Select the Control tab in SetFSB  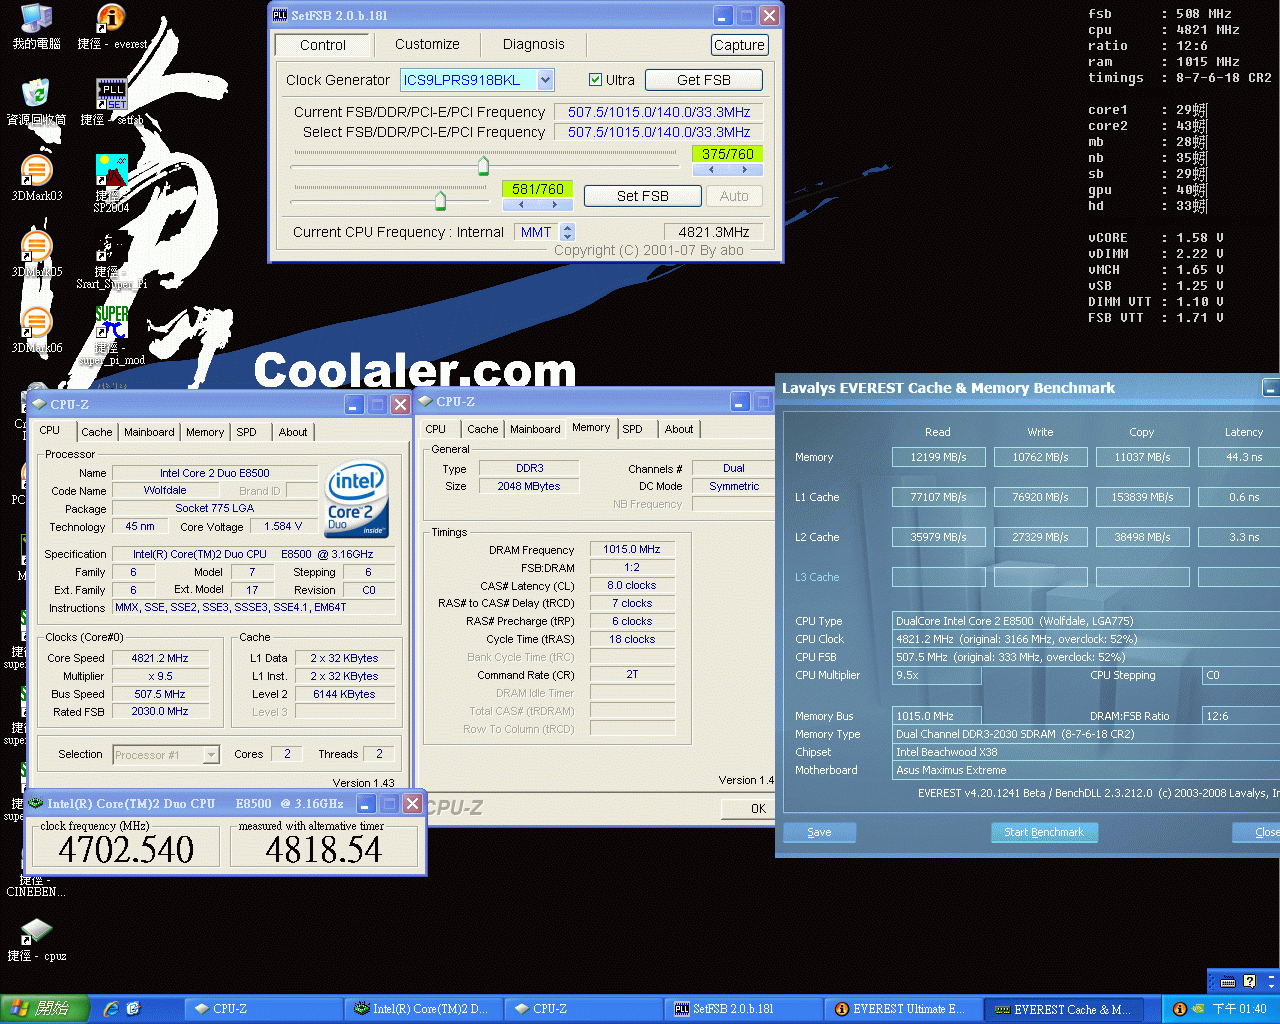point(323,45)
